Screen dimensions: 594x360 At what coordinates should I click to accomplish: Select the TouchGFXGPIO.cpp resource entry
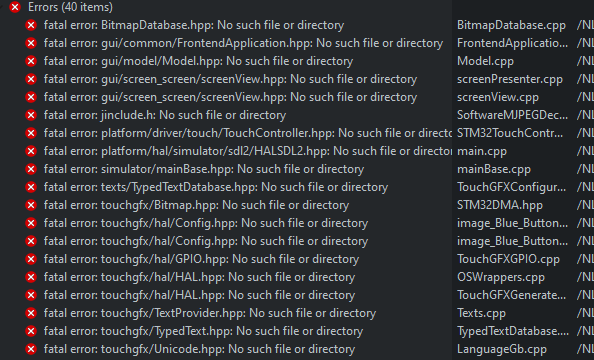(508, 259)
